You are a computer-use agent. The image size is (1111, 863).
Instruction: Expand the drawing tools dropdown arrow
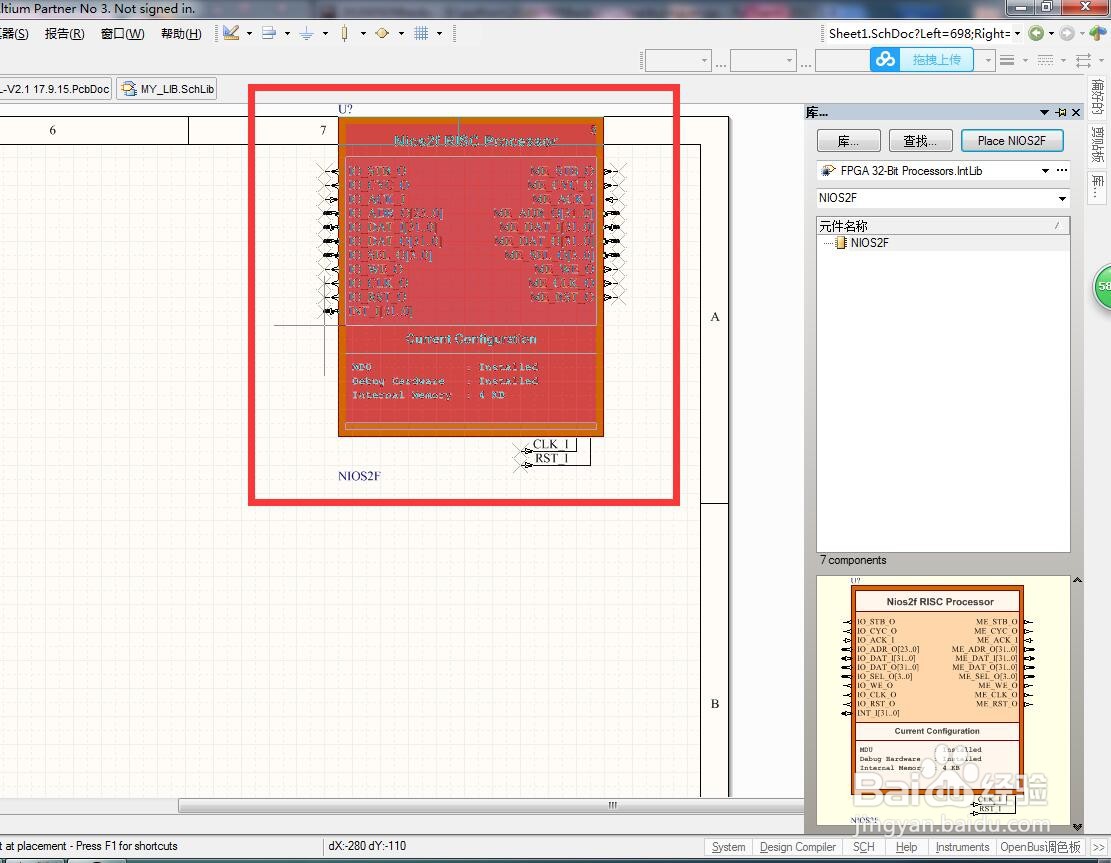point(249,33)
